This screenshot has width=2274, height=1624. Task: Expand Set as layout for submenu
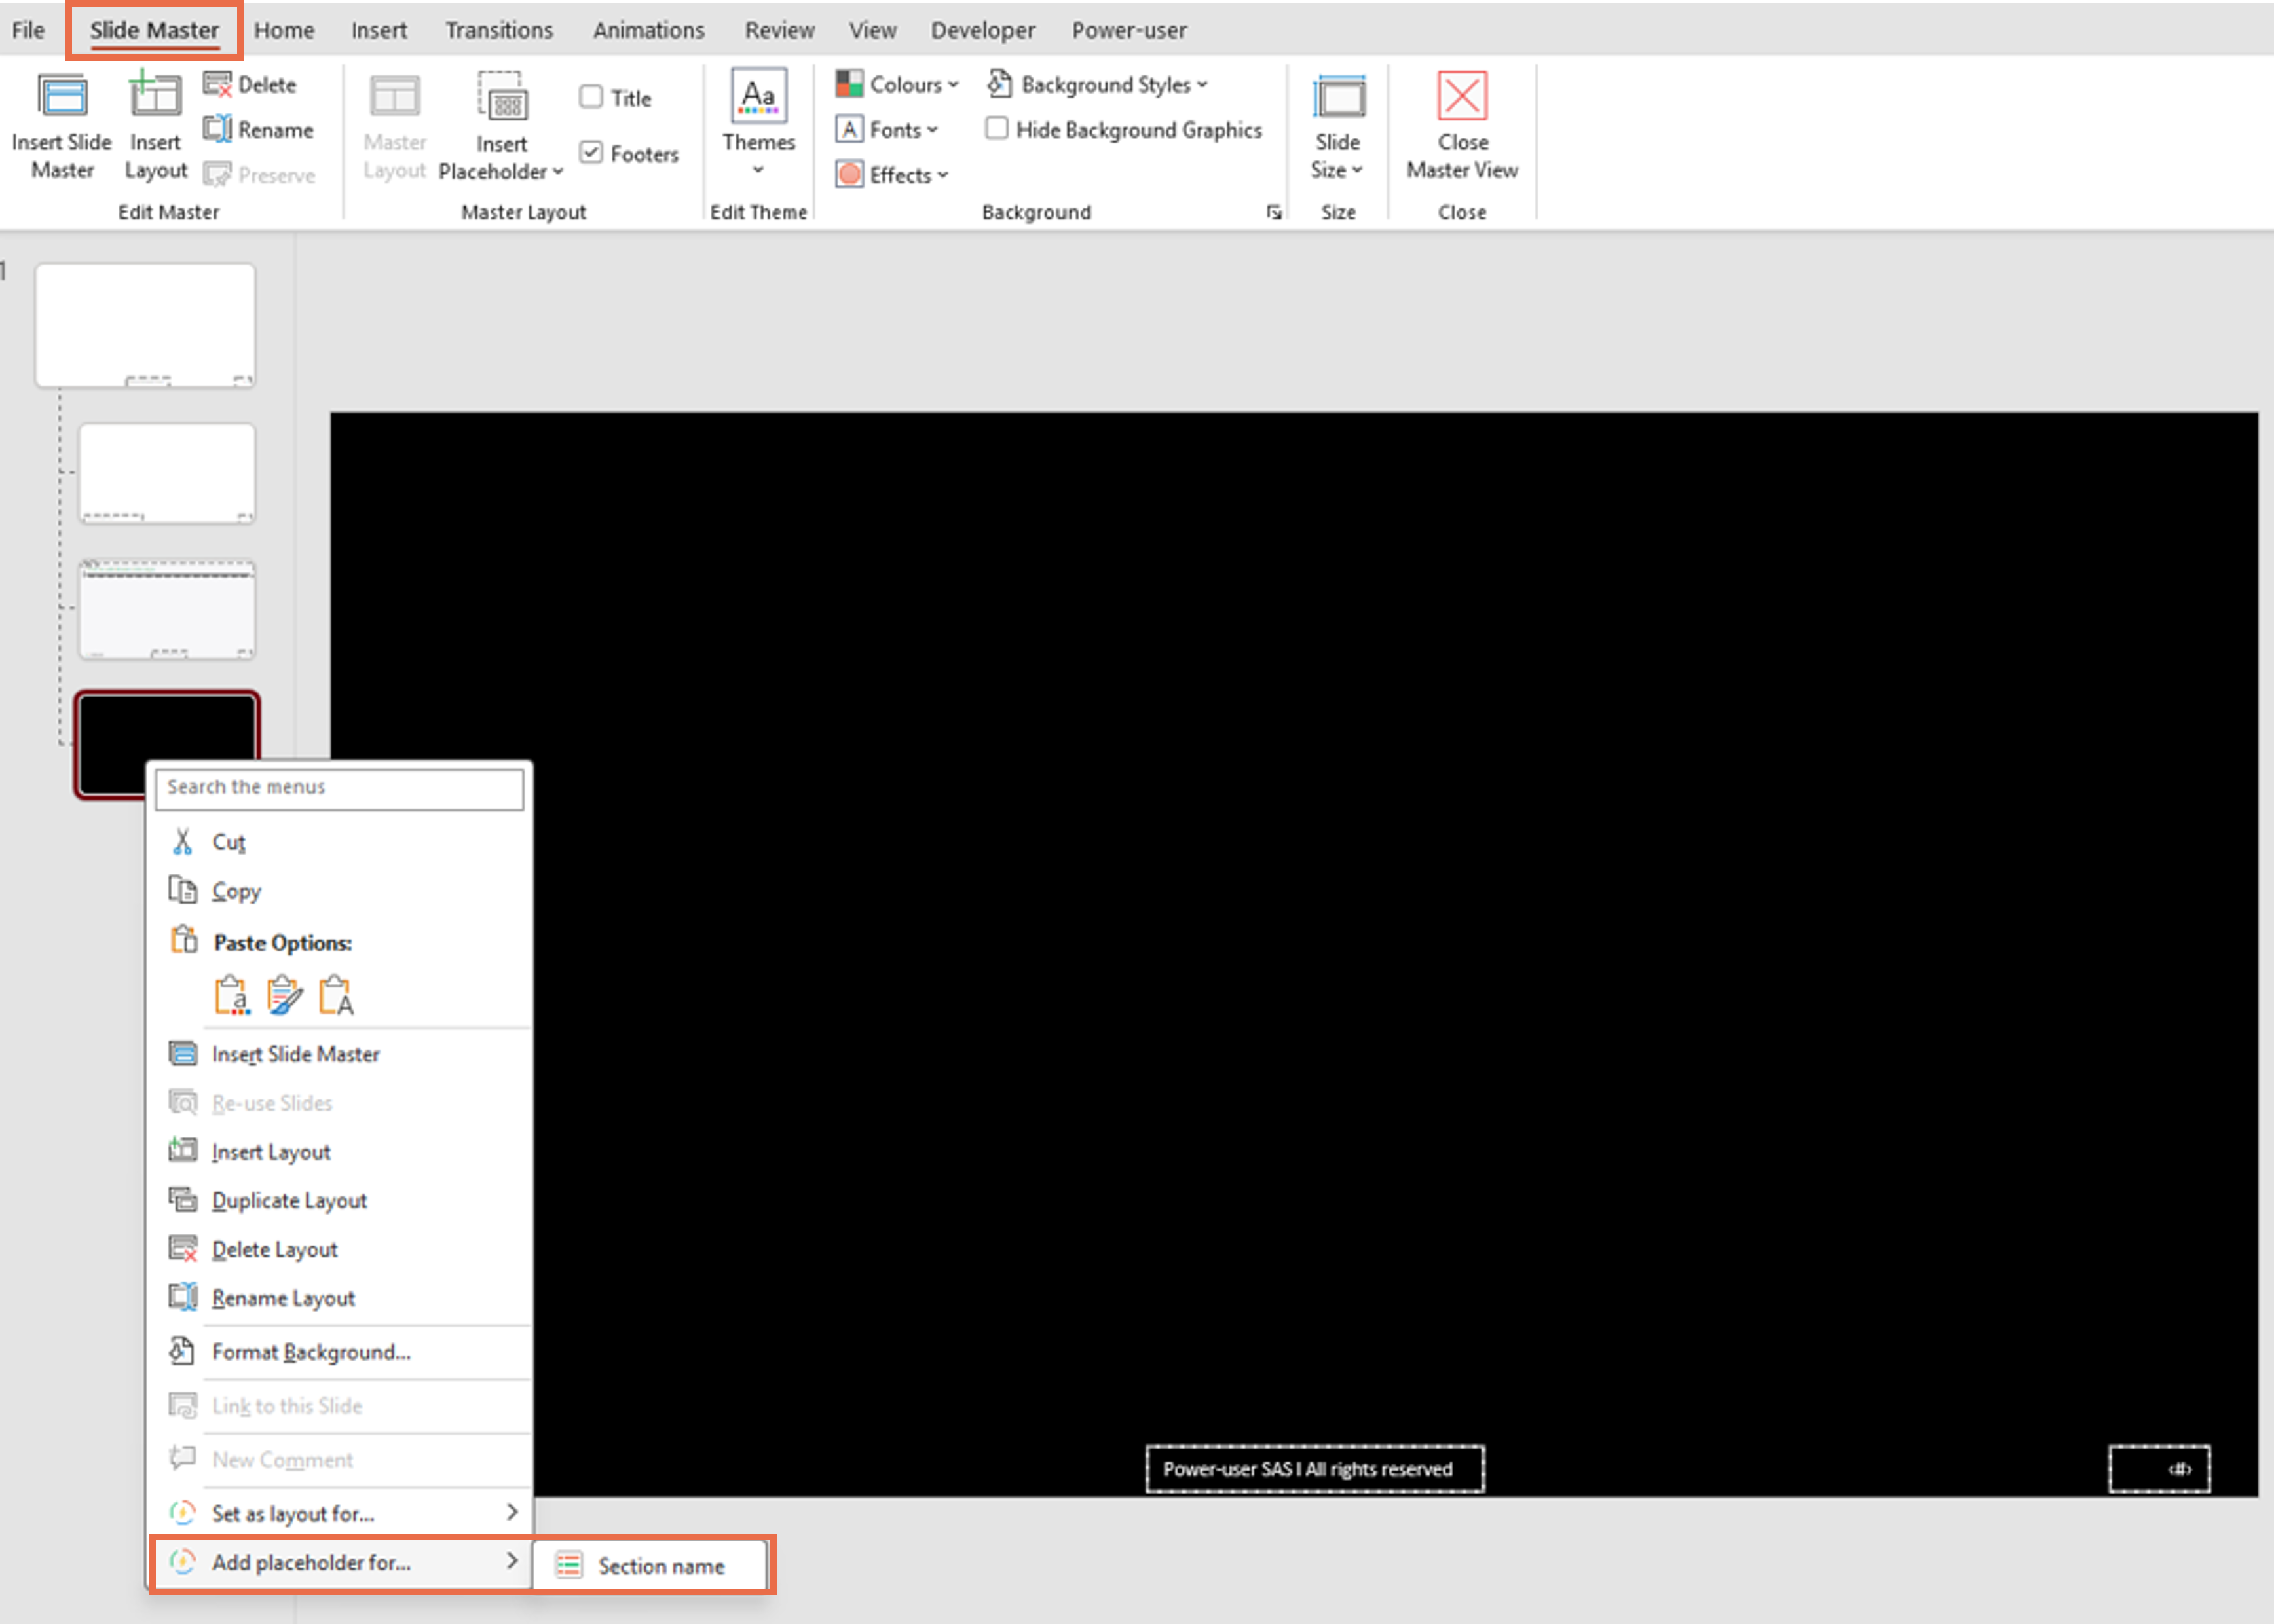(x=512, y=1512)
